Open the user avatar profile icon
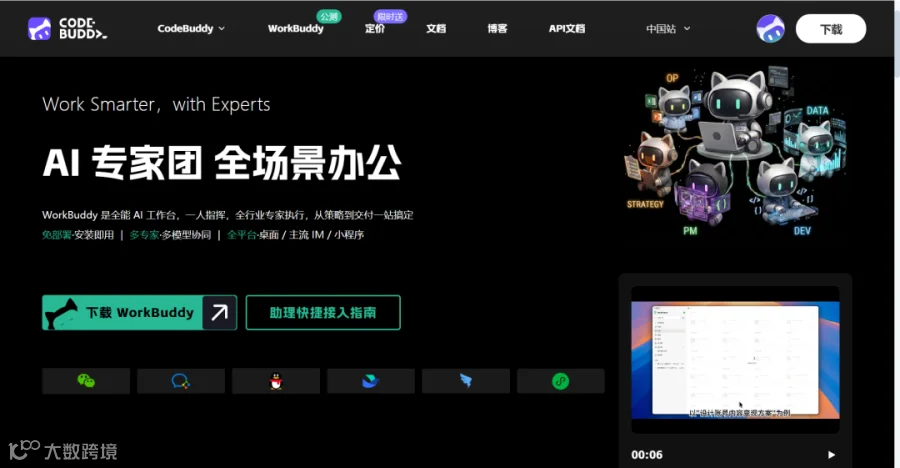The width and height of the screenshot is (900, 468). pyautogui.click(x=770, y=29)
